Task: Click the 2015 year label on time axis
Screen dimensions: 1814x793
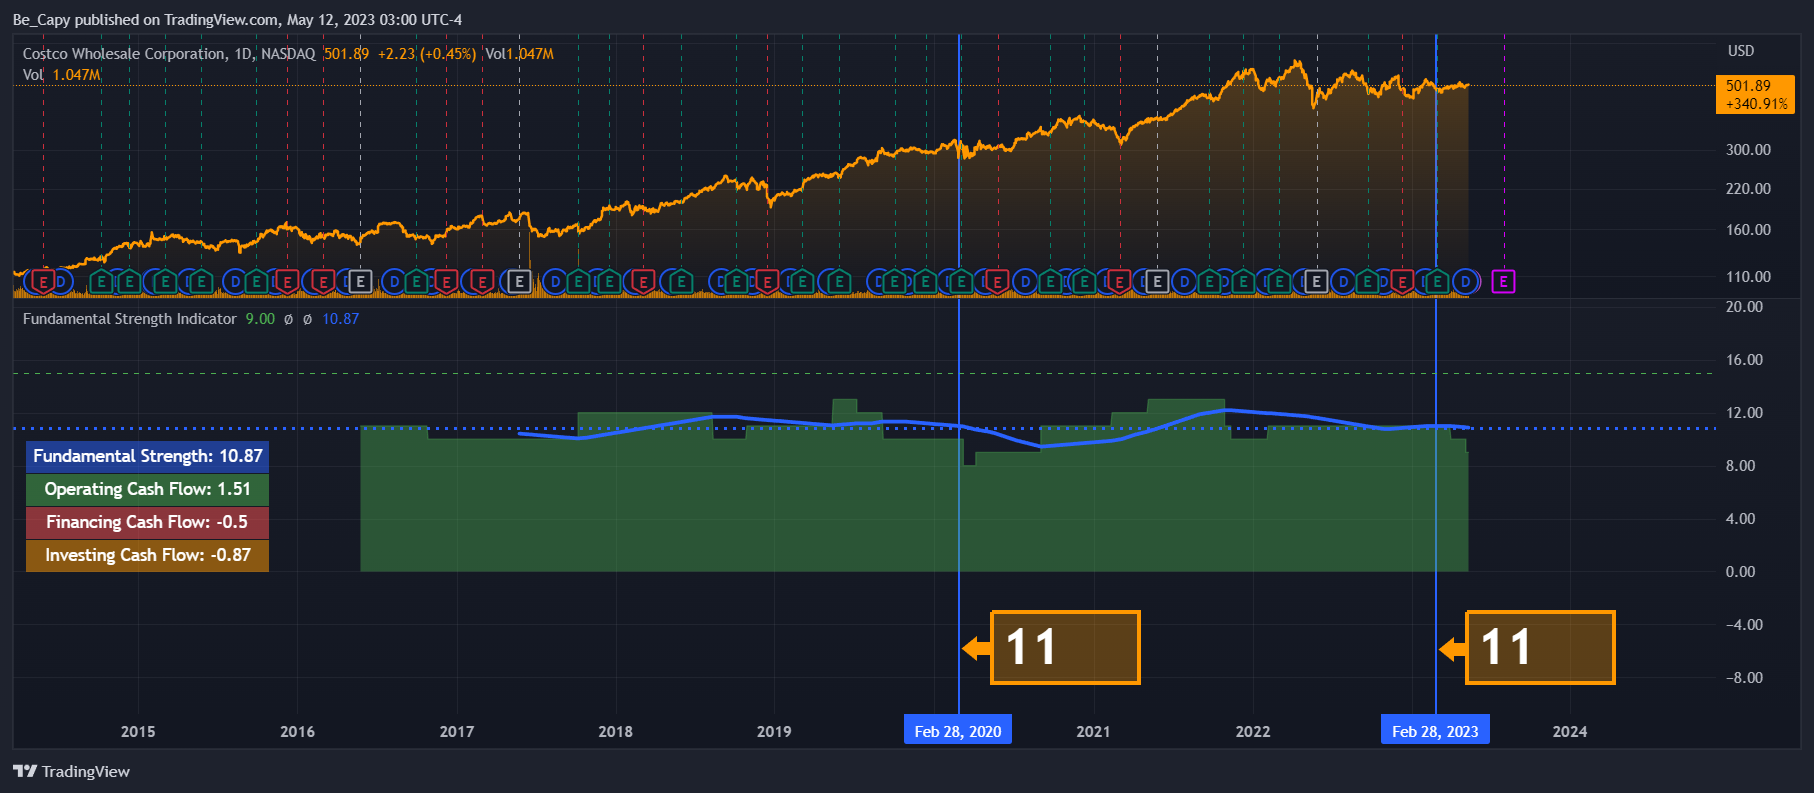Action: [x=138, y=732]
